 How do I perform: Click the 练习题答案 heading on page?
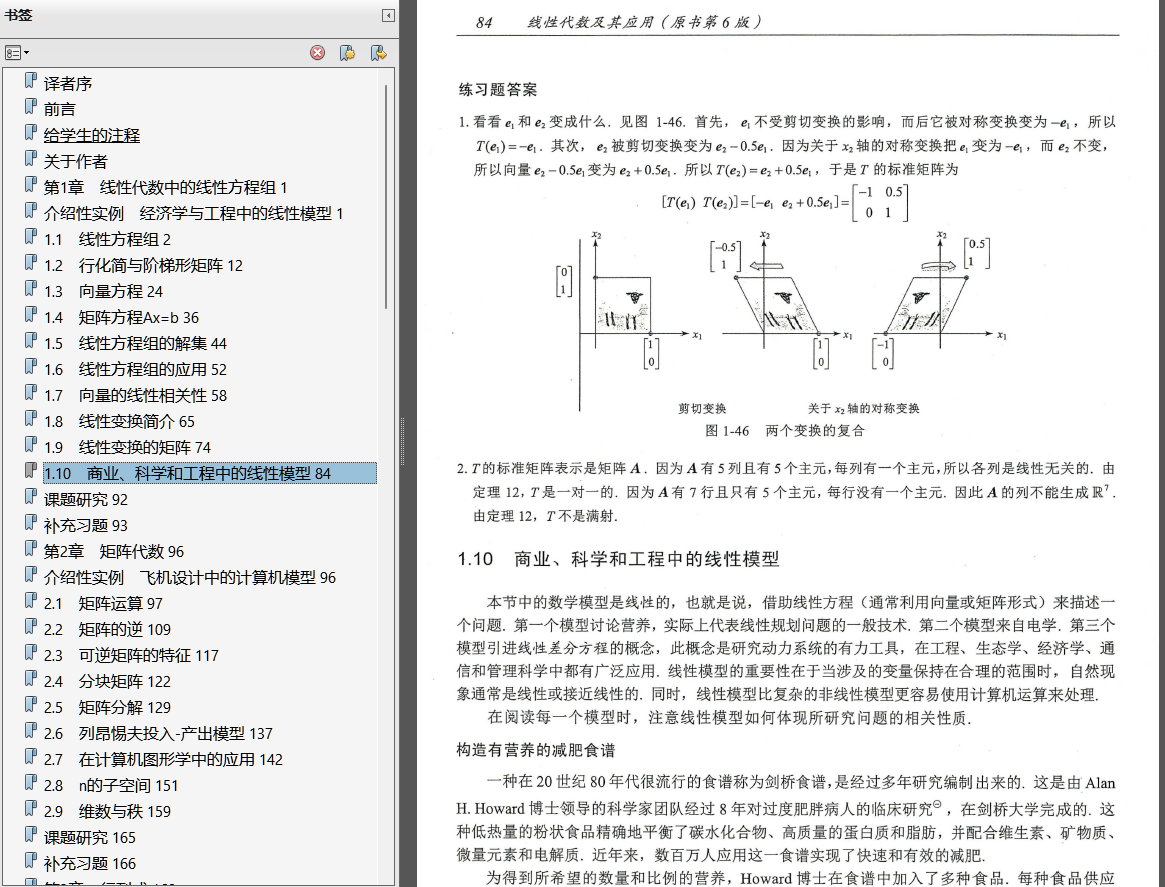(498, 90)
